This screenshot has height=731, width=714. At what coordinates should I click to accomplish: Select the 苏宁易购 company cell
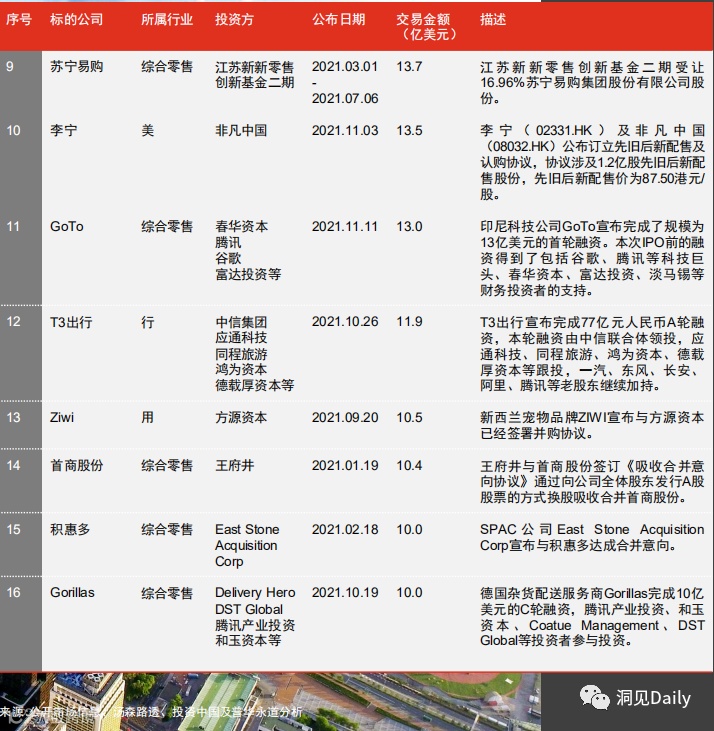pyautogui.click(x=76, y=67)
